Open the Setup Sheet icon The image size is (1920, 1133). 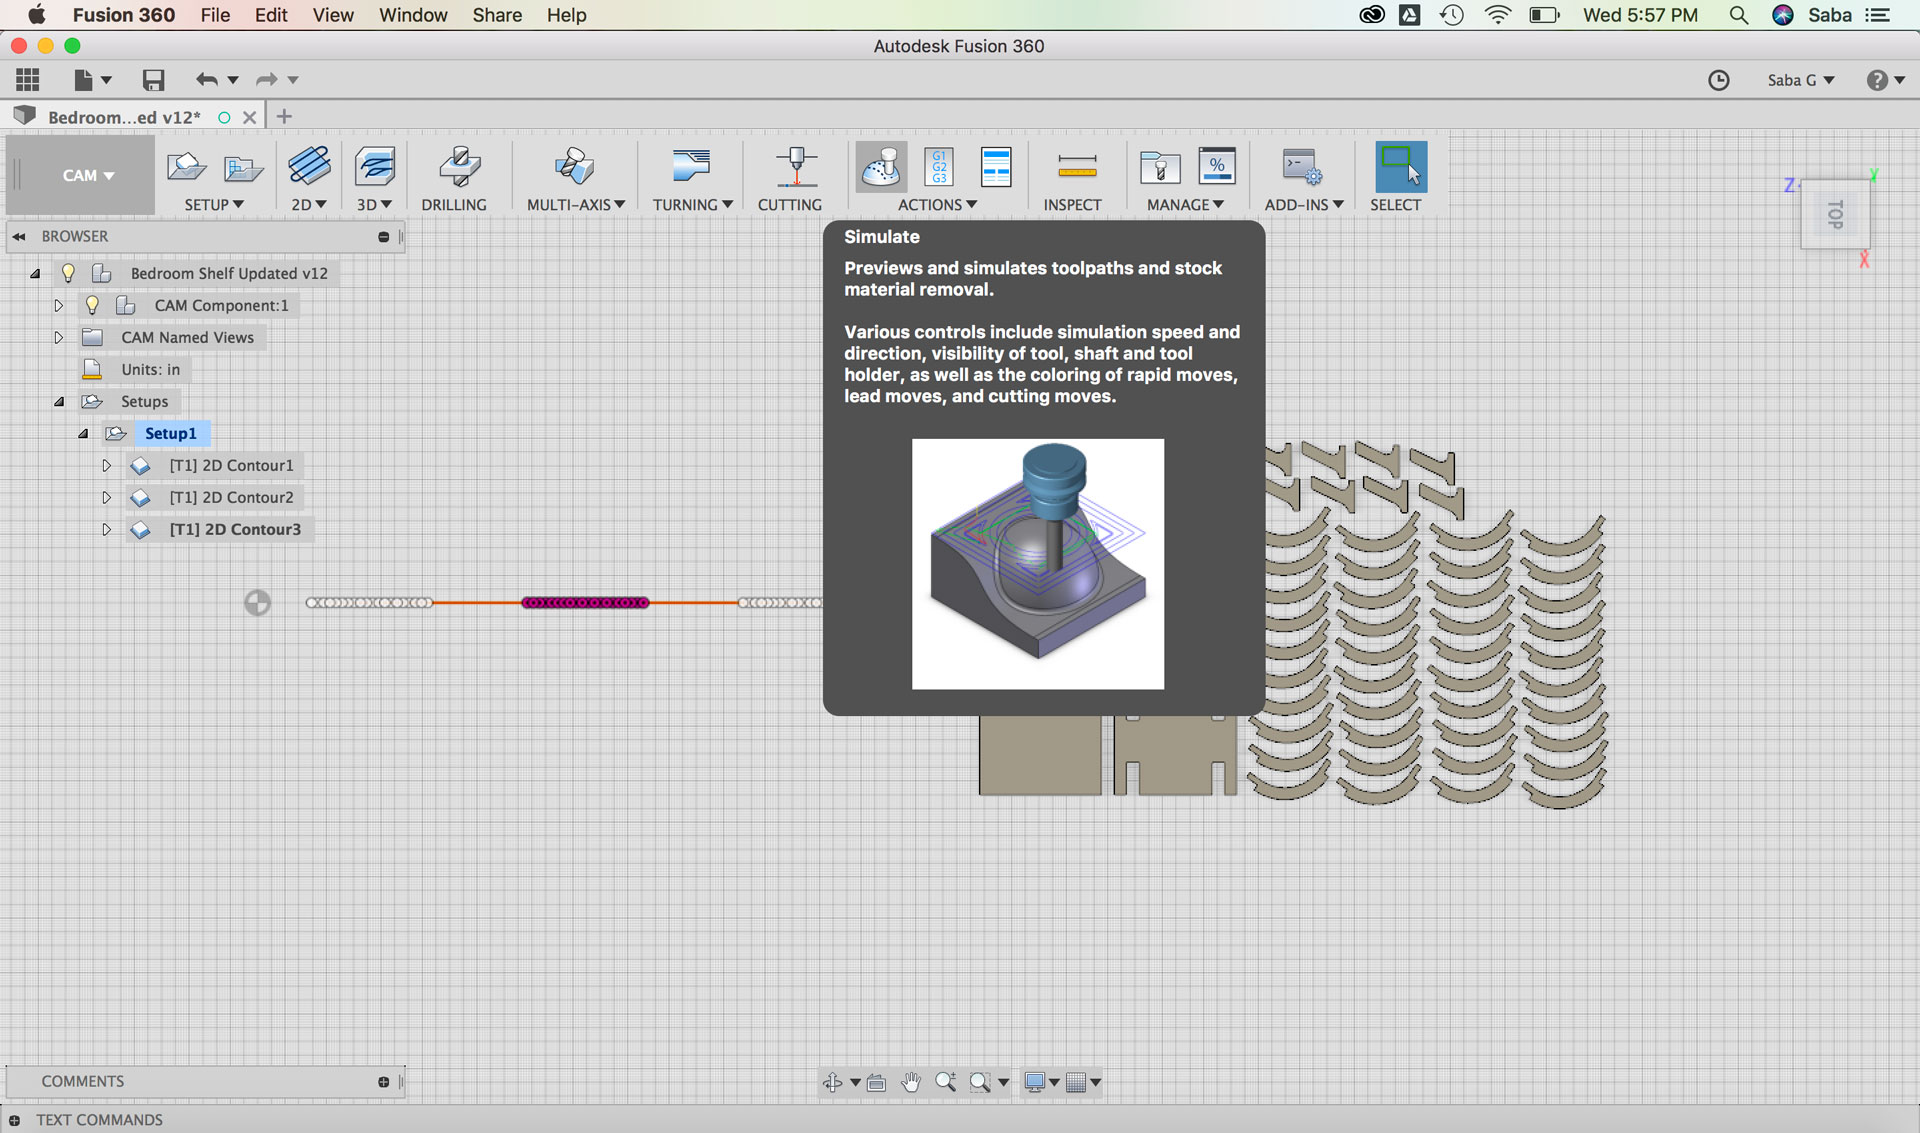(x=996, y=167)
